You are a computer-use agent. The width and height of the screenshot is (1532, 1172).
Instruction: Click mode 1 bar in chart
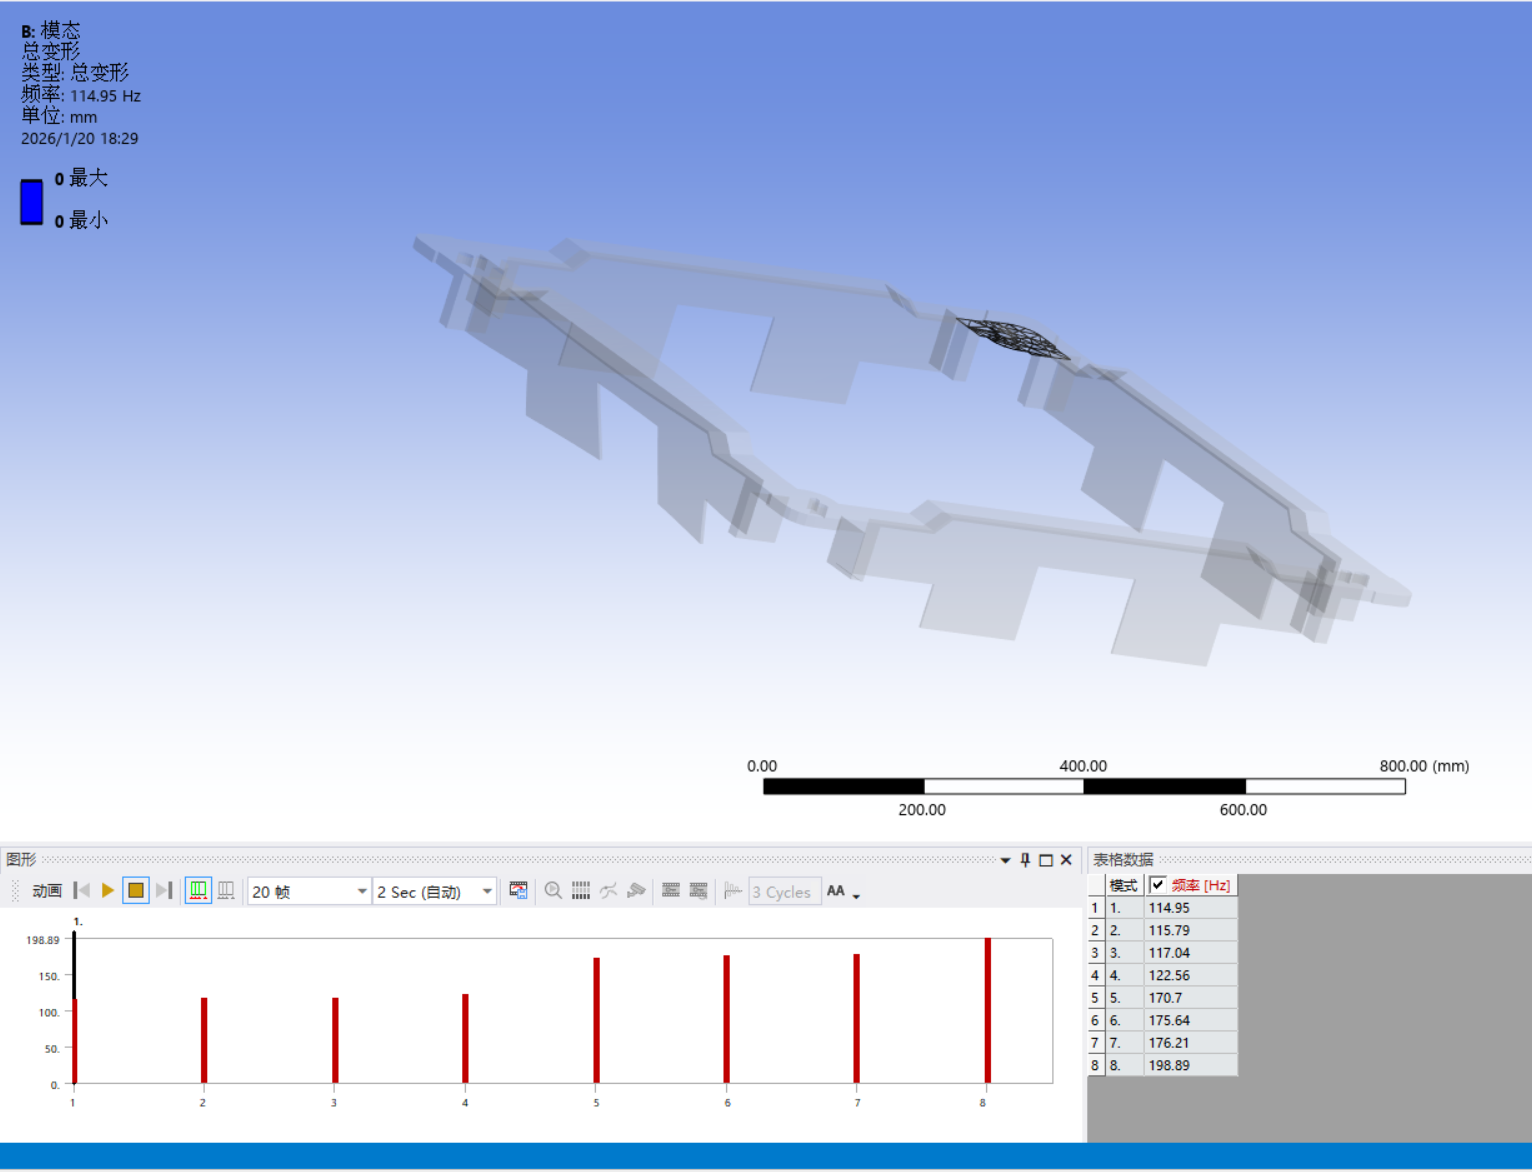pyautogui.click(x=74, y=1041)
